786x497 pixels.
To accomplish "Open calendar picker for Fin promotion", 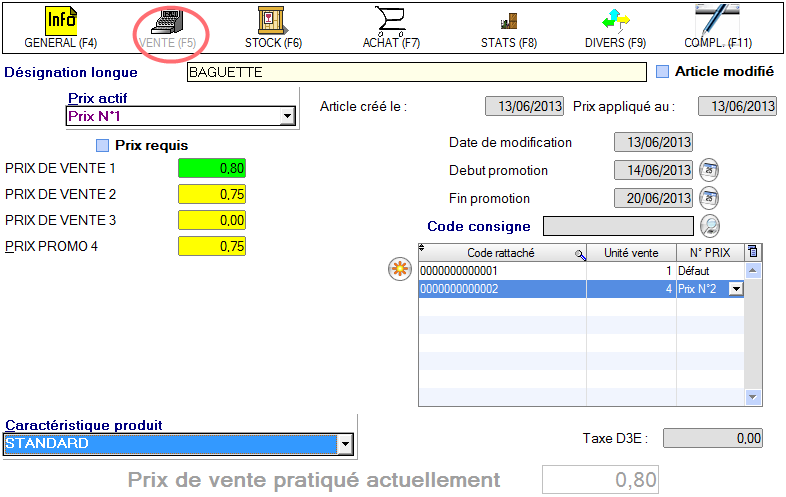I will (709, 198).
